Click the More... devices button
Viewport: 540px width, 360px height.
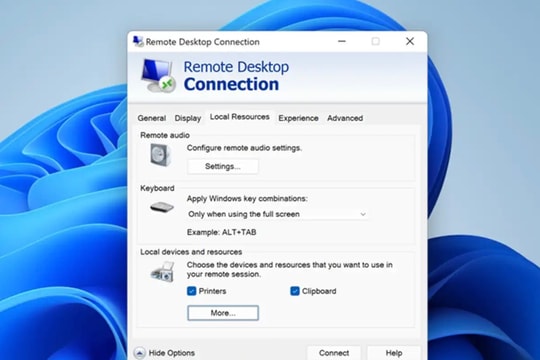tap(223, 313)
